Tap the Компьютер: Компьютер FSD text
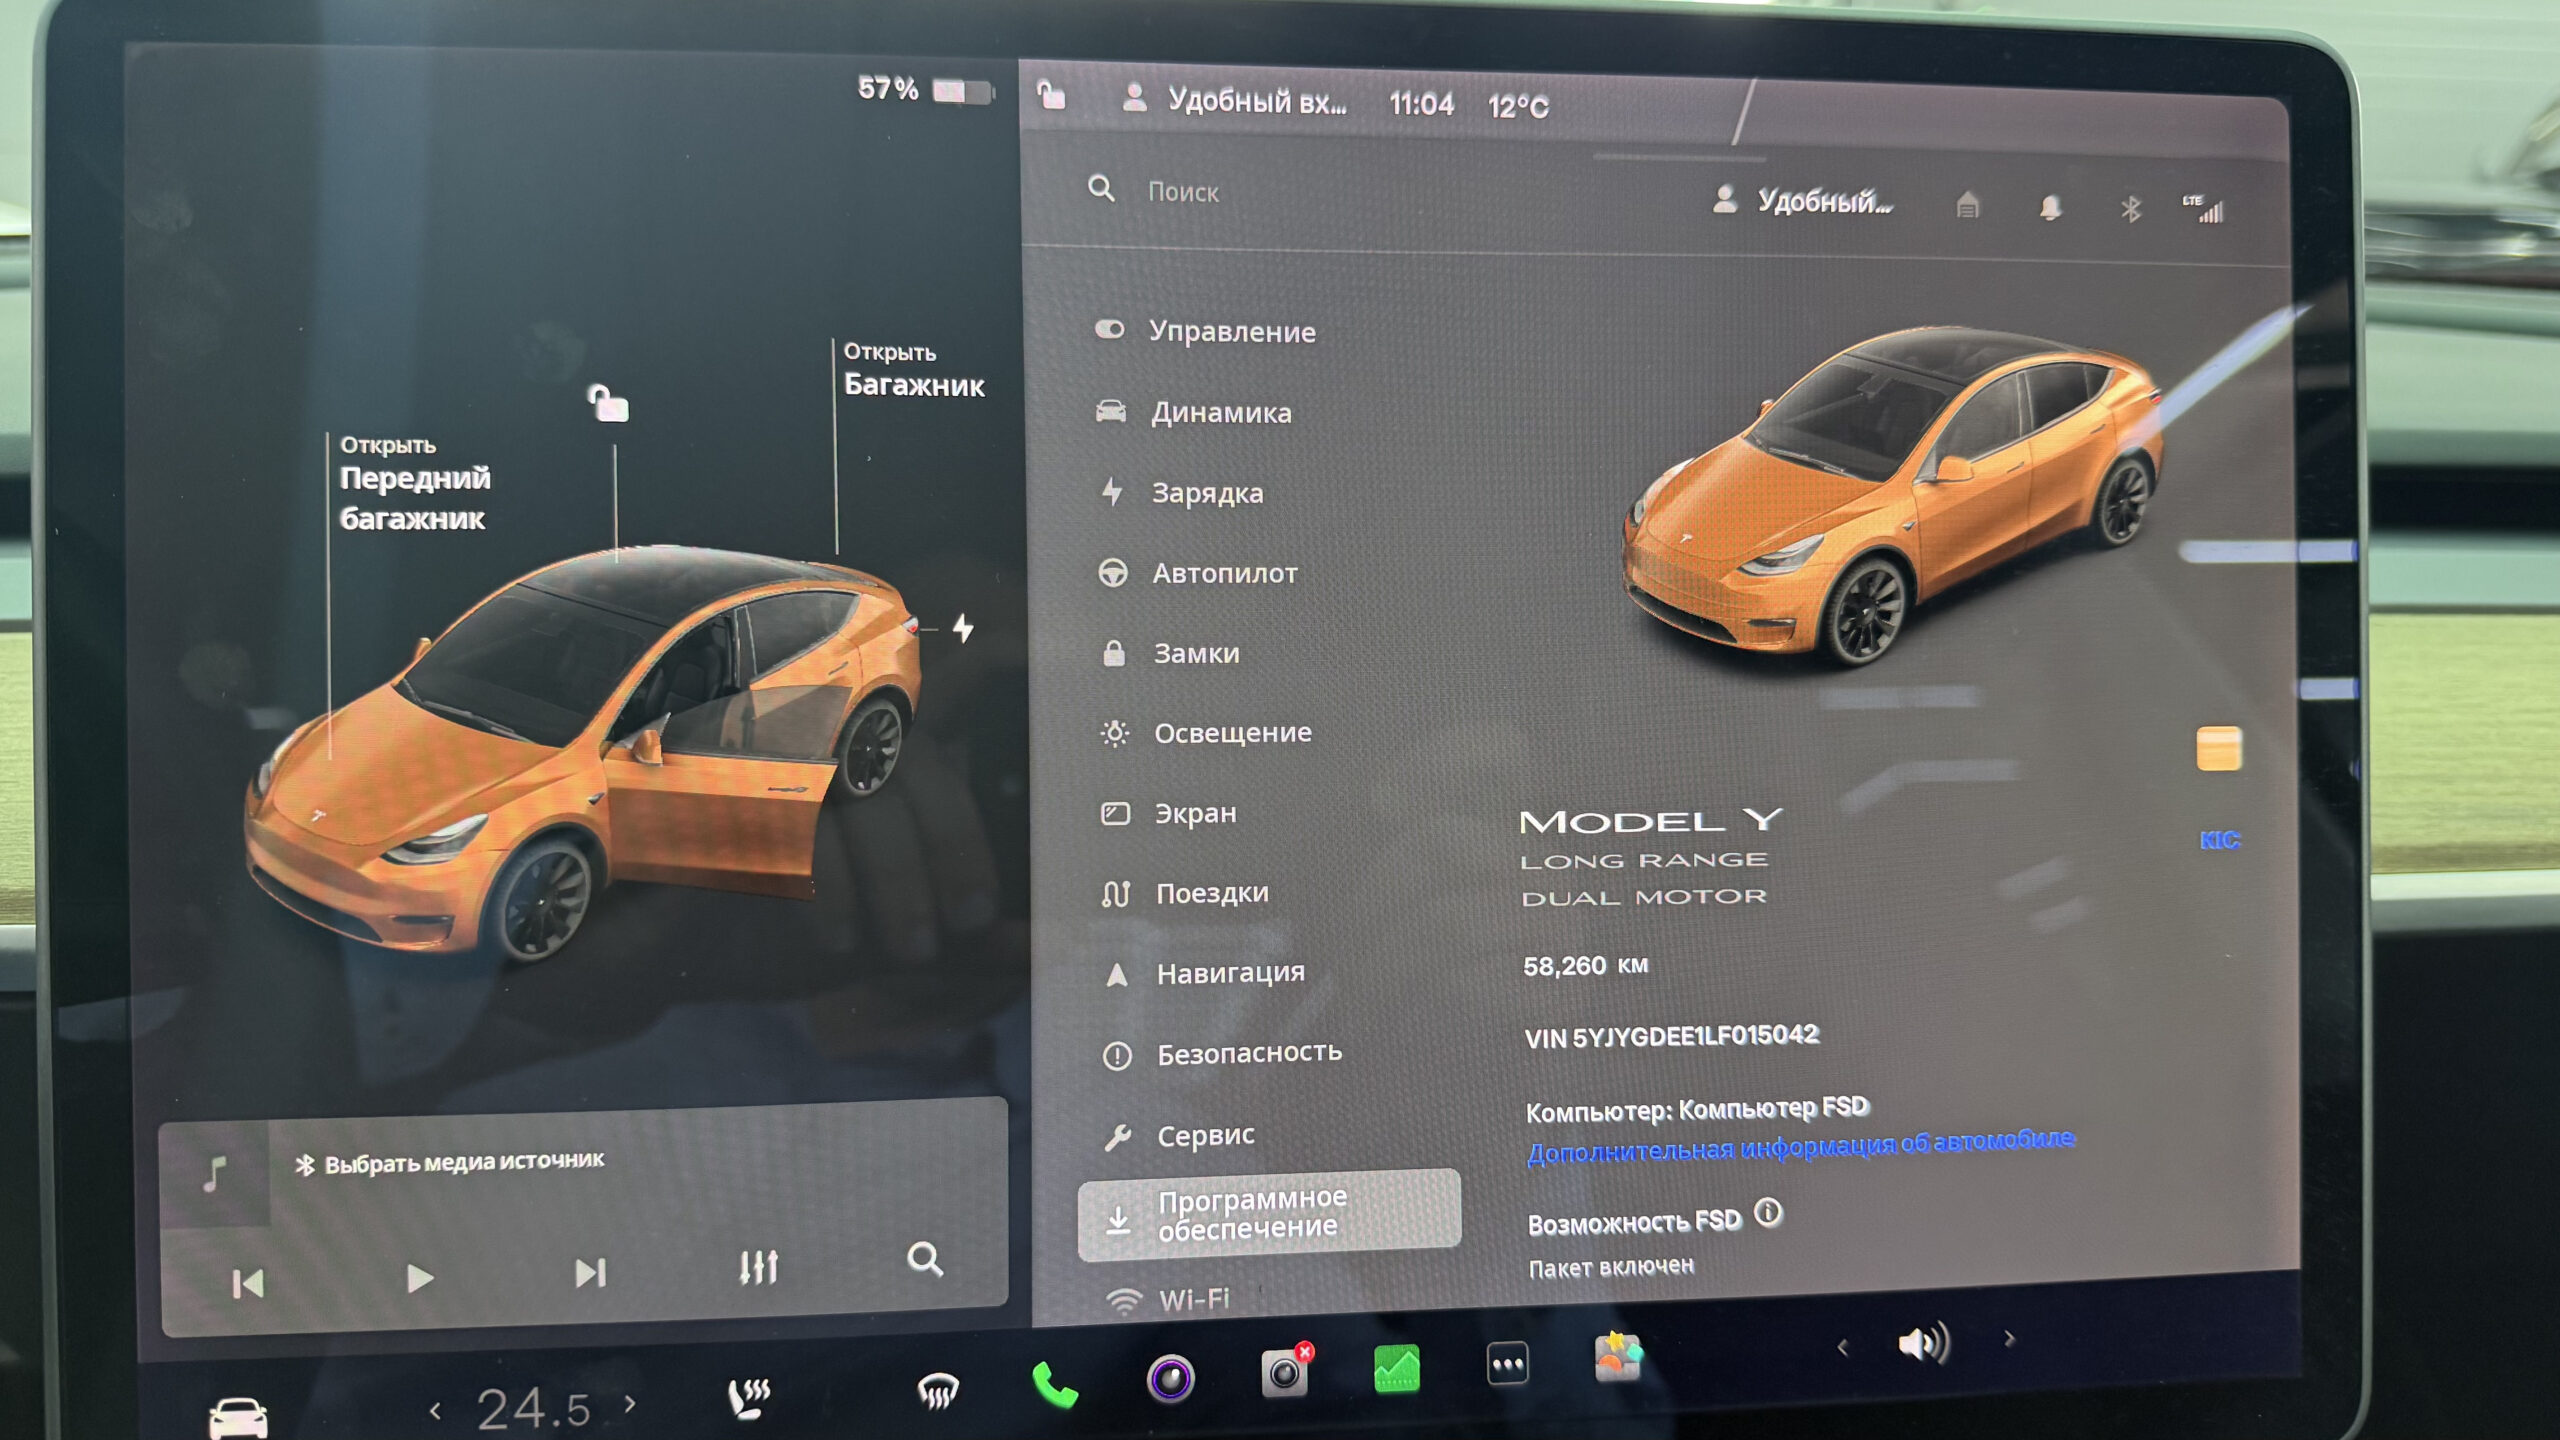The width and height of the screenshot is (2560, 1440). (x=1697, y=1109)
